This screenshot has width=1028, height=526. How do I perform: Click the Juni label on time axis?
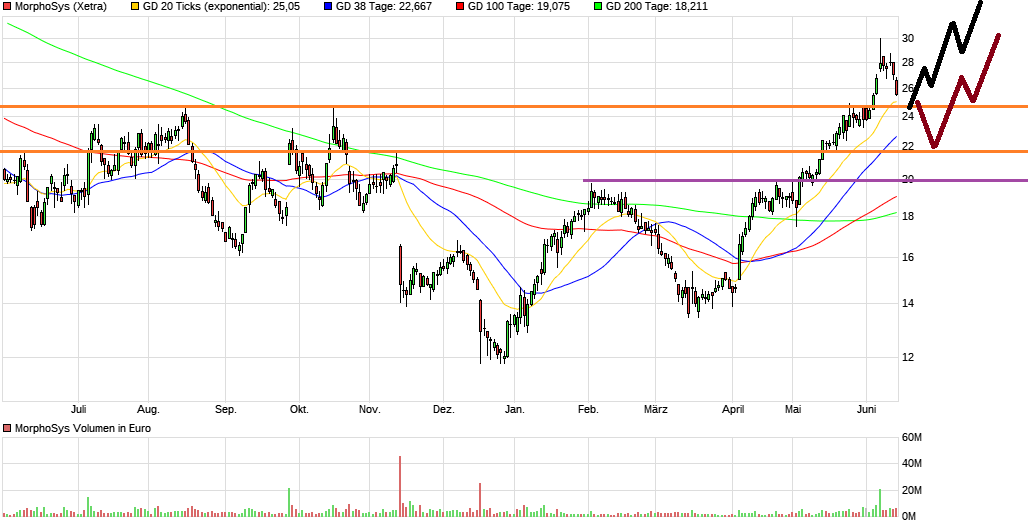coord(867,410)
